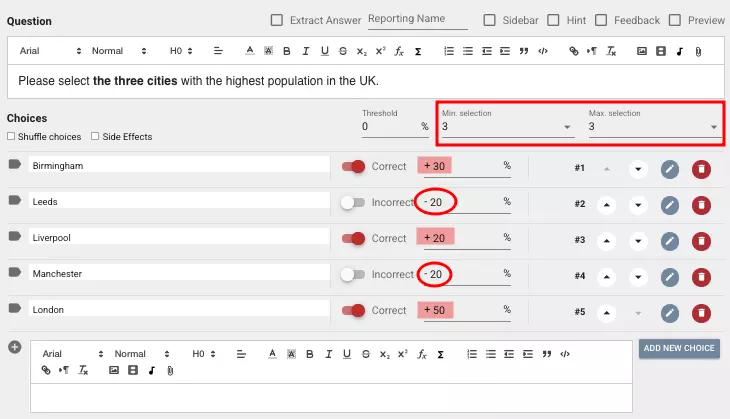Viewport: 730px width, 419px height.
Task: Edit the Liverpool choice
Action: [x=669, y=241]
